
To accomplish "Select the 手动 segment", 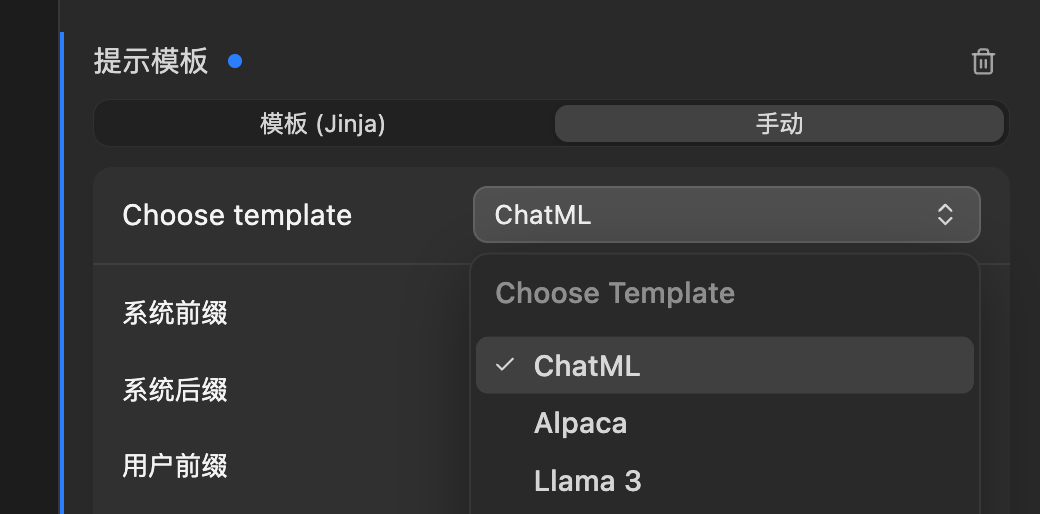I will coord(779,124).
